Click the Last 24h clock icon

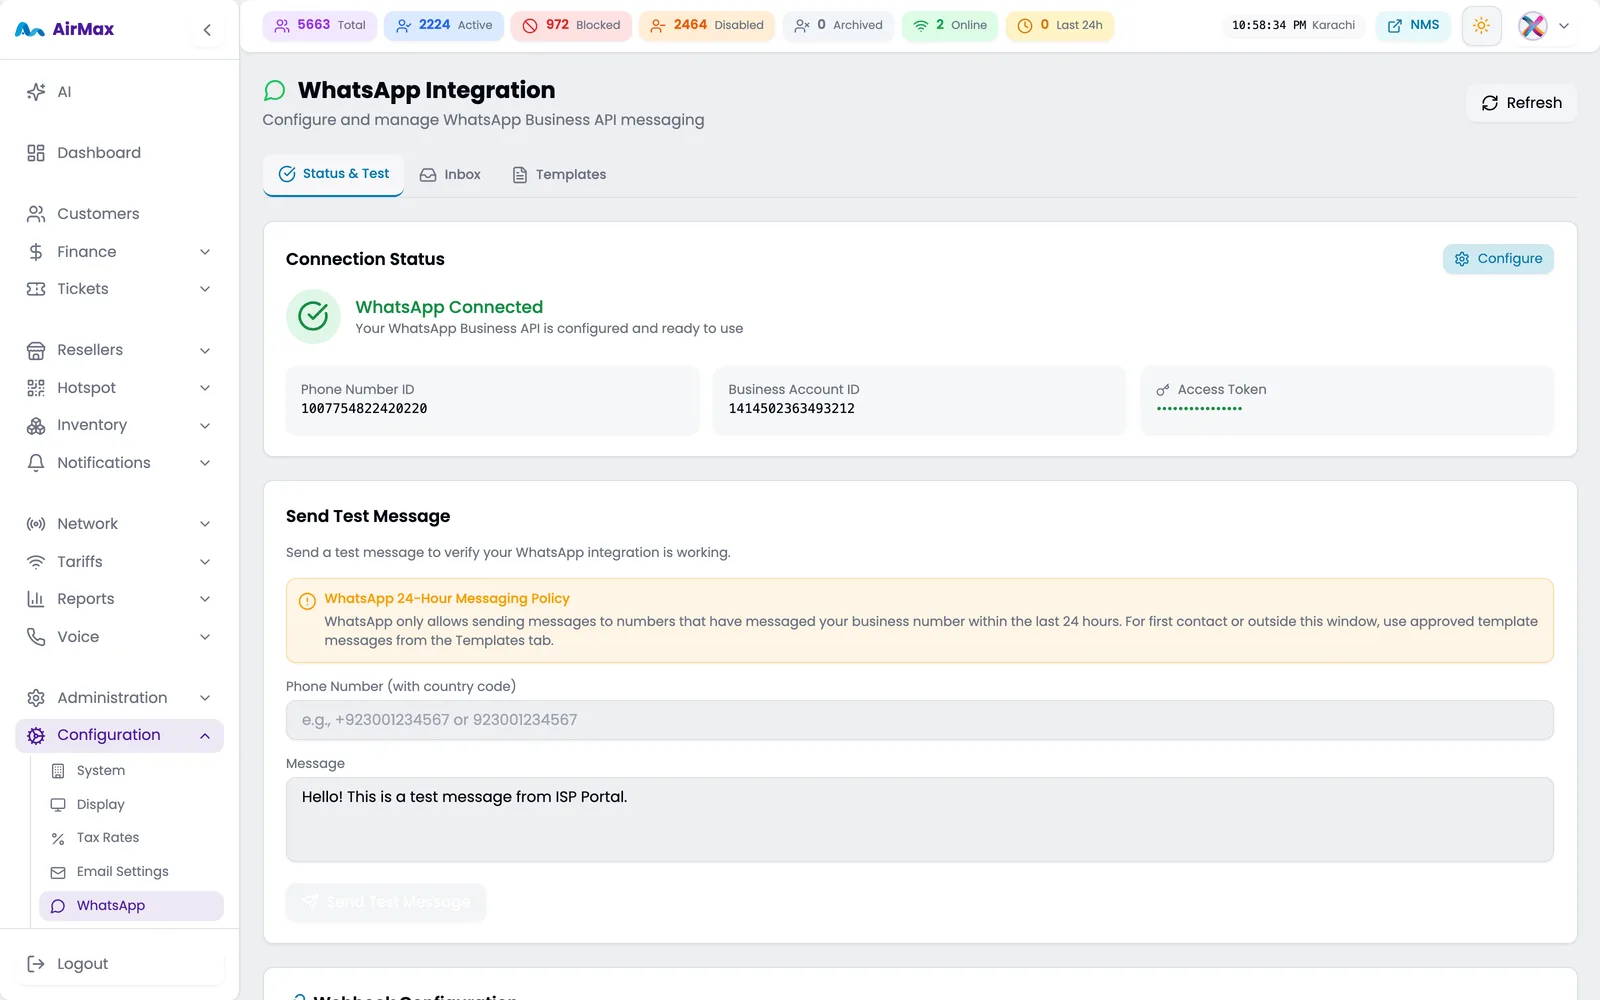(1025, 26)
